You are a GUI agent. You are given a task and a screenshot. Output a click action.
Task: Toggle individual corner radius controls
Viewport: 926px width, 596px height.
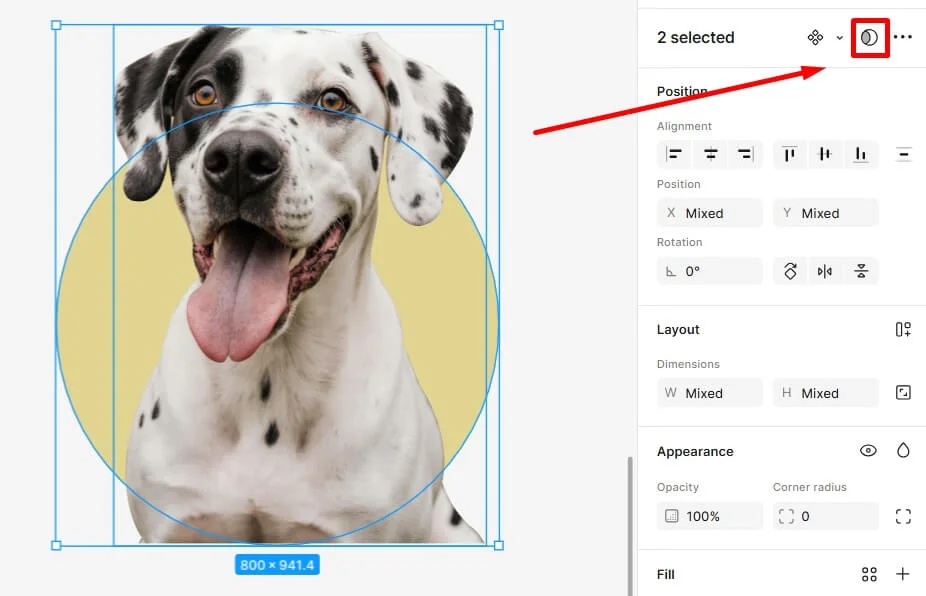(x=903, y=516)
